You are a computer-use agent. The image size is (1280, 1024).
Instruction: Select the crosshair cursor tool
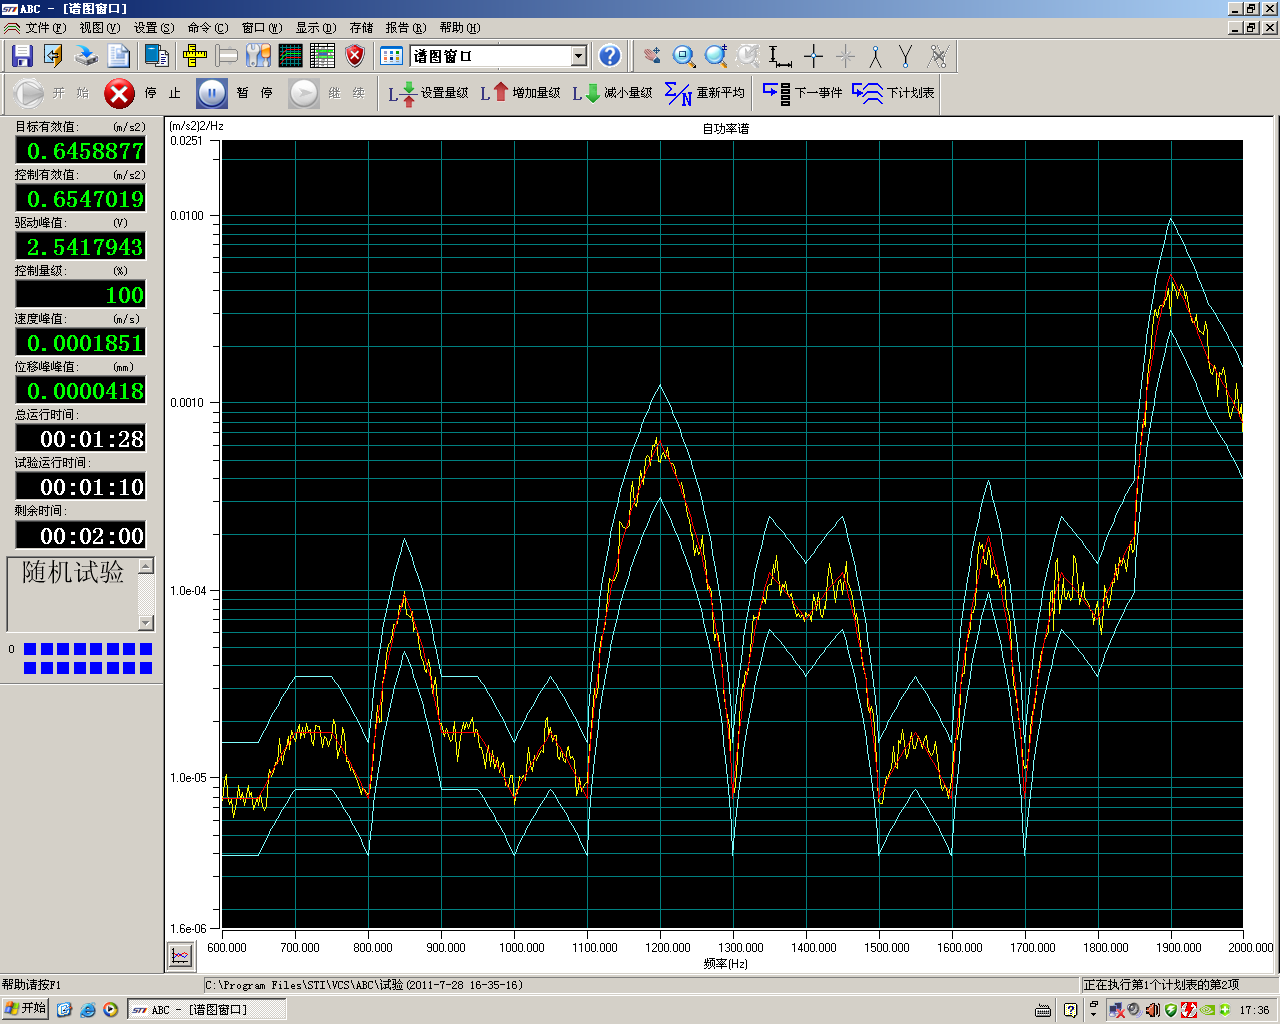(813, 56)
